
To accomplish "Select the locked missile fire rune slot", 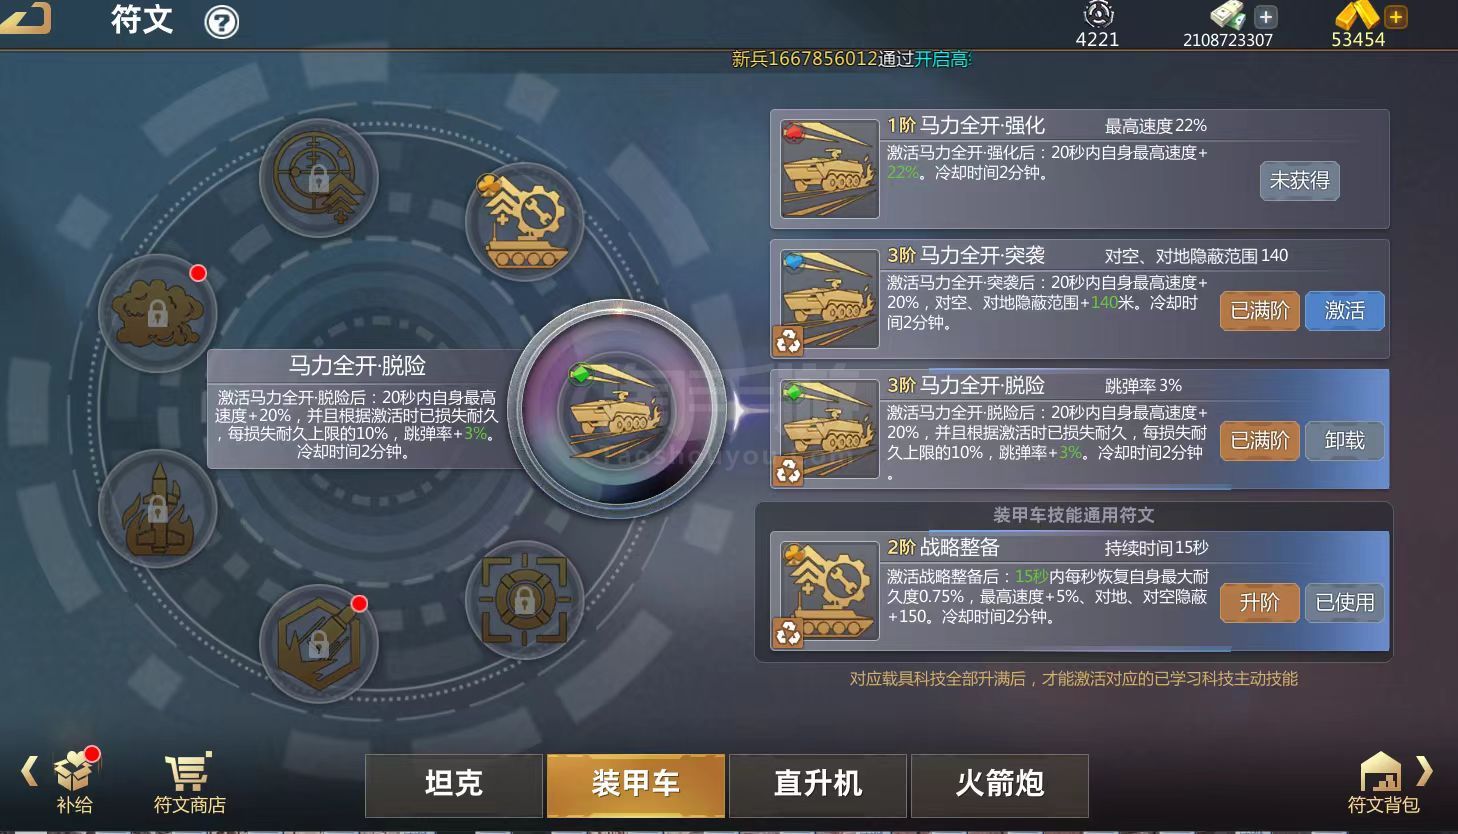I will pyautogui.click(x=157, y=509).
